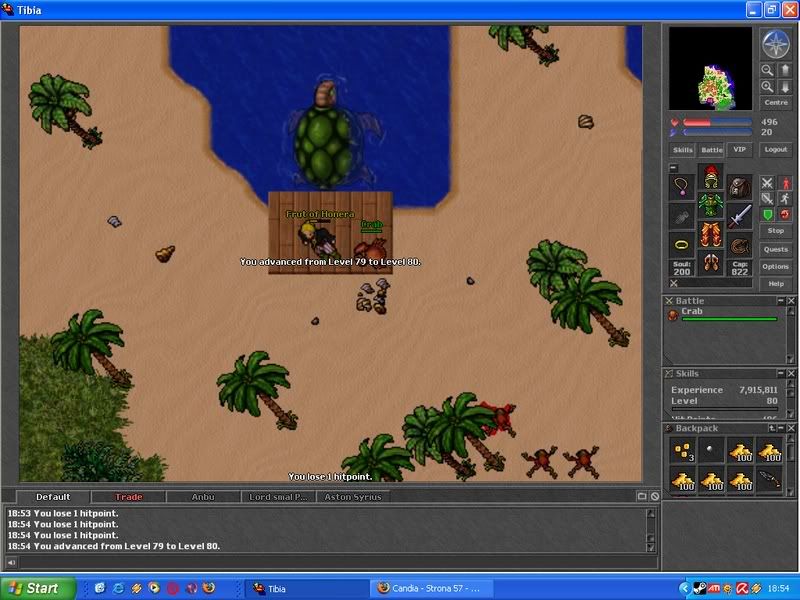The width and height of the screenshot is (800, 600).
Task: Click the backpack equipment slot
Action: tap(739, 187)
